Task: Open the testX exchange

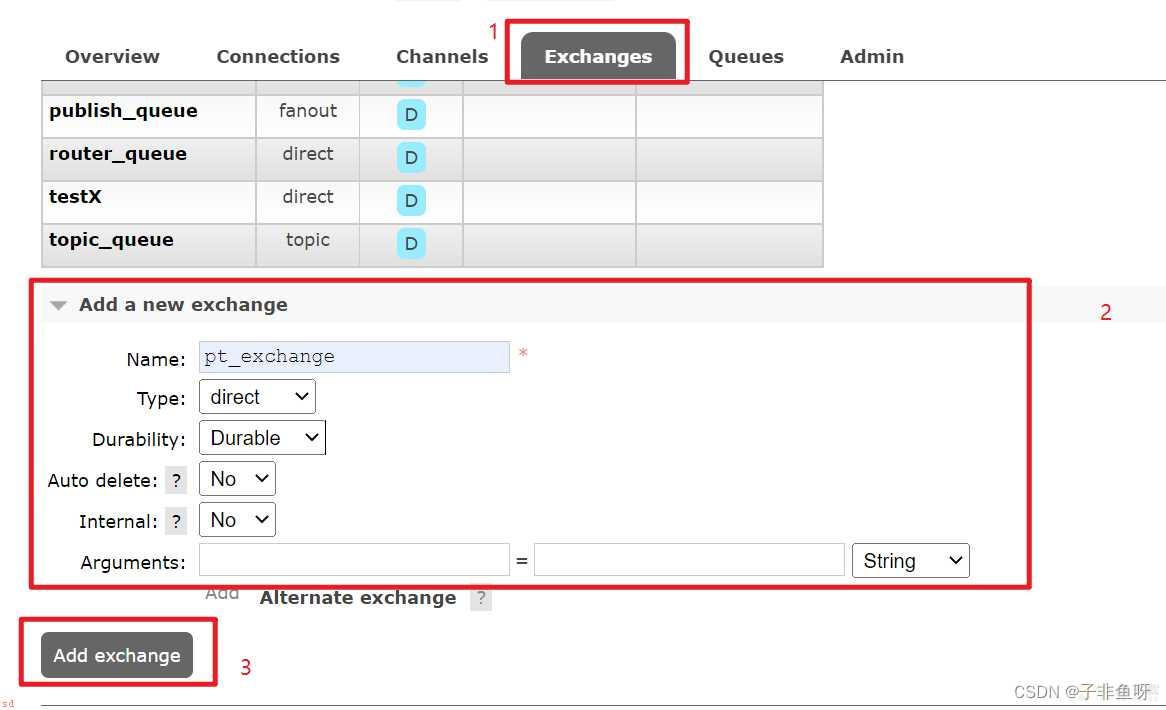Action: pos(75,197)
